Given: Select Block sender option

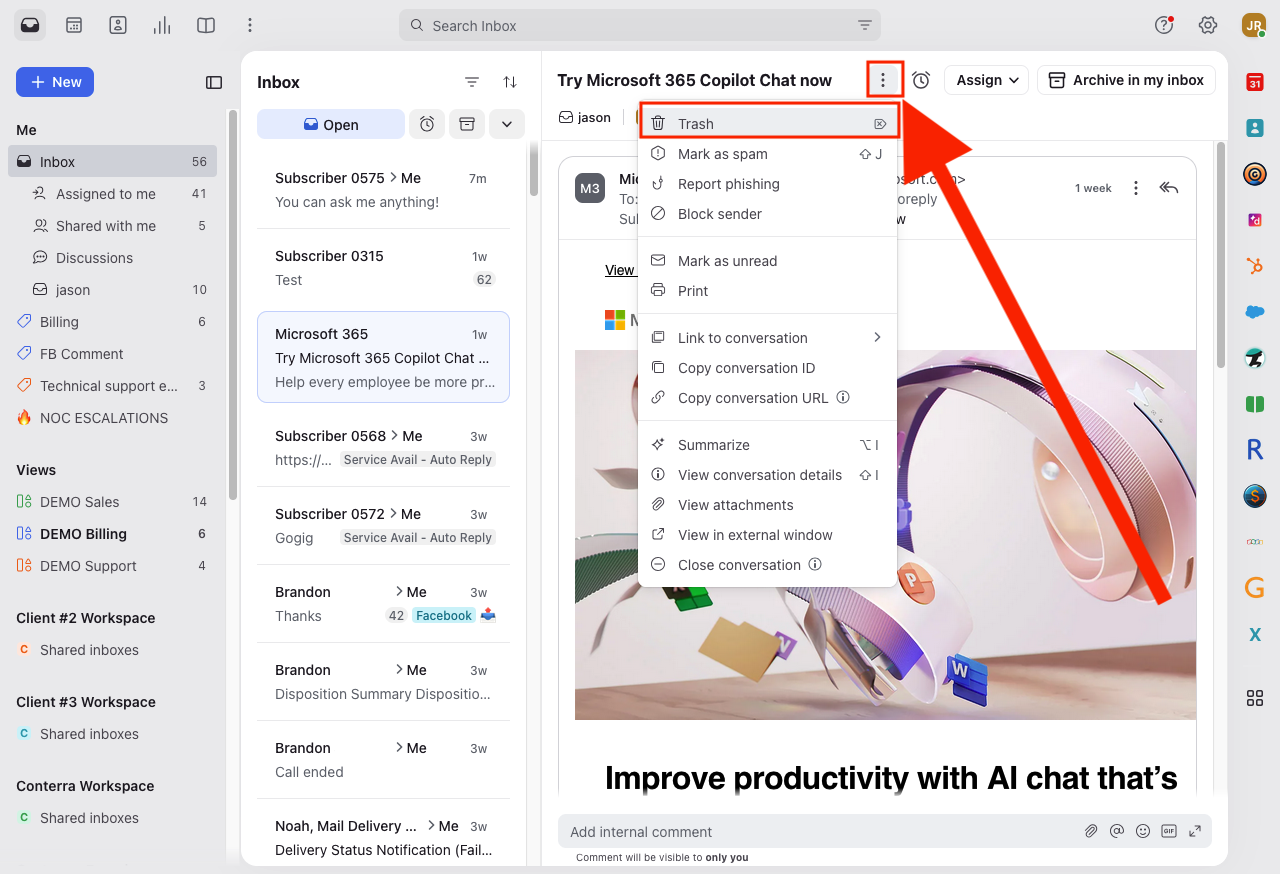Looking at the screenshot, I should pos(768,214).
